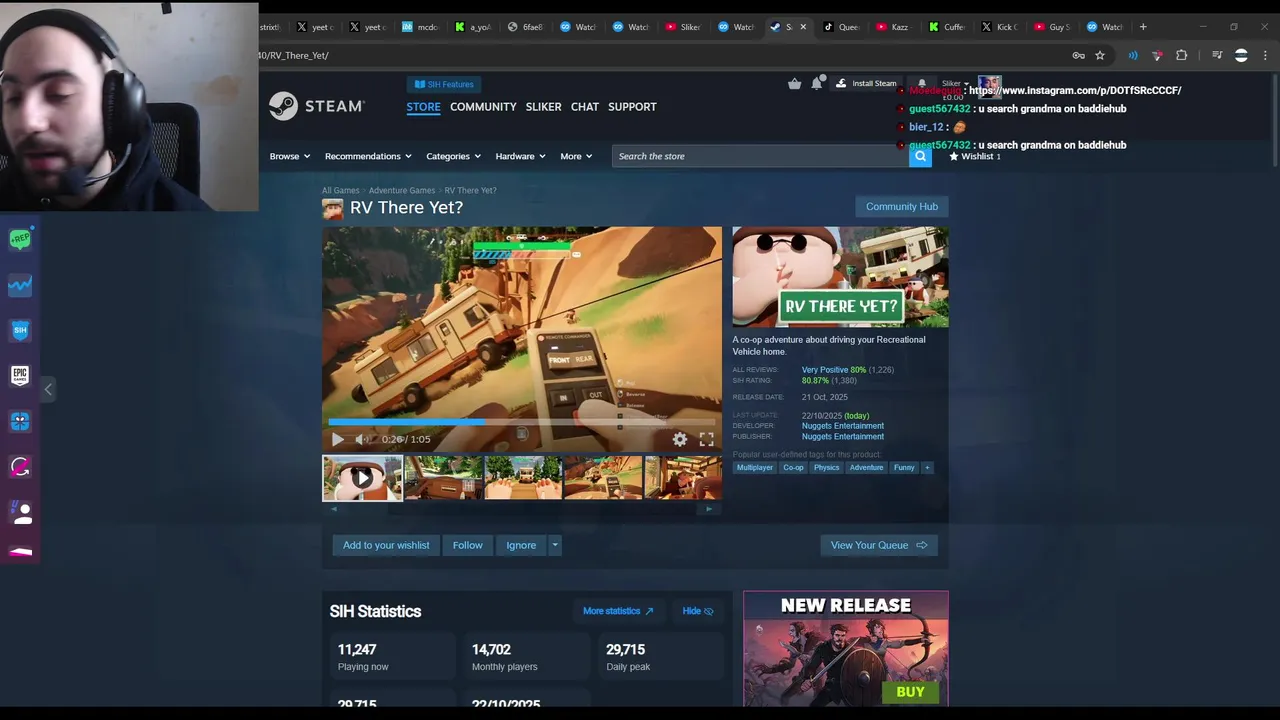The image size is (1280, 720).
Task: Hide the SIH Statistics panel
Action: coord(698,611)
